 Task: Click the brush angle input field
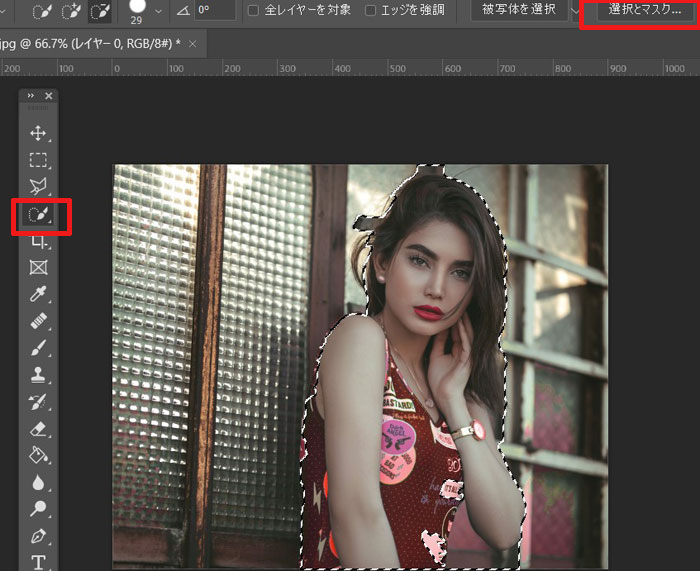tap(216, 11)
